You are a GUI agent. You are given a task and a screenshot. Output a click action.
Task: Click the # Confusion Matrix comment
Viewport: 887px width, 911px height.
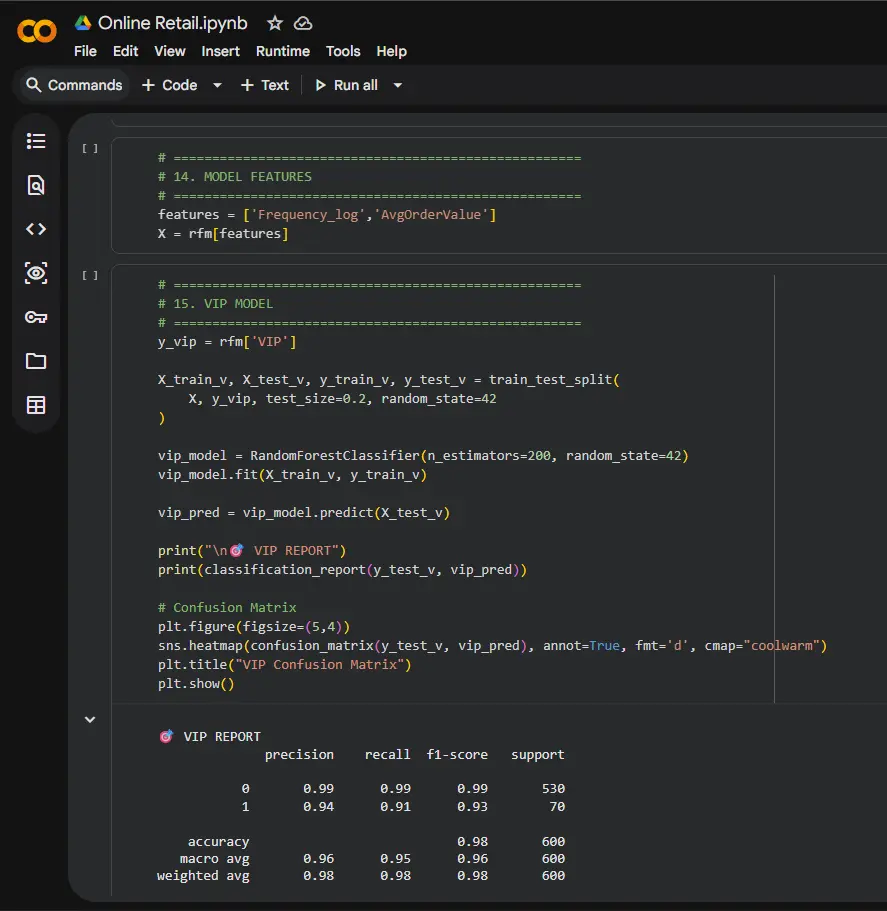click(x=227, y=608)
